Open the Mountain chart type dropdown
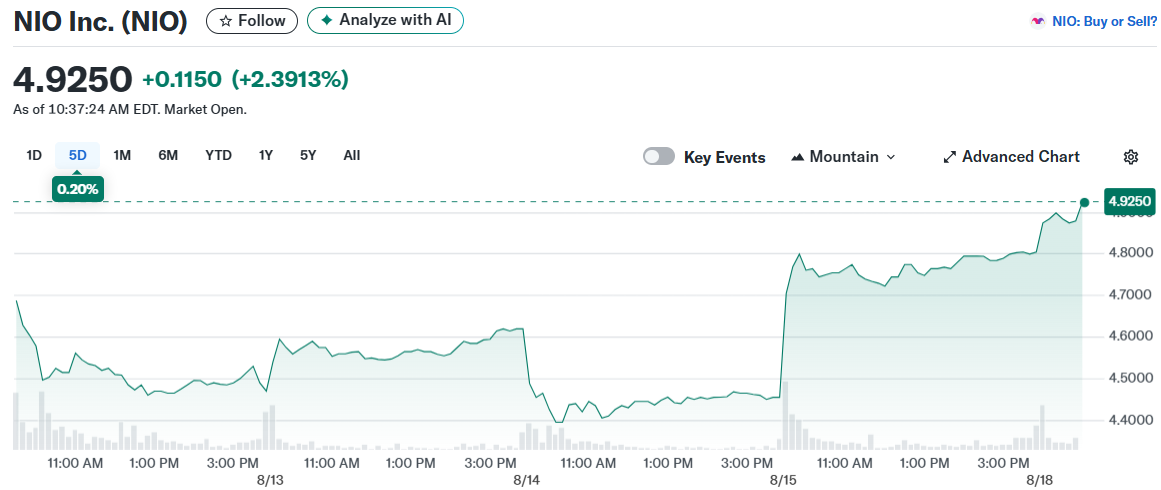The height and width of the screenshot is (490, 1161). coord(843,157)
